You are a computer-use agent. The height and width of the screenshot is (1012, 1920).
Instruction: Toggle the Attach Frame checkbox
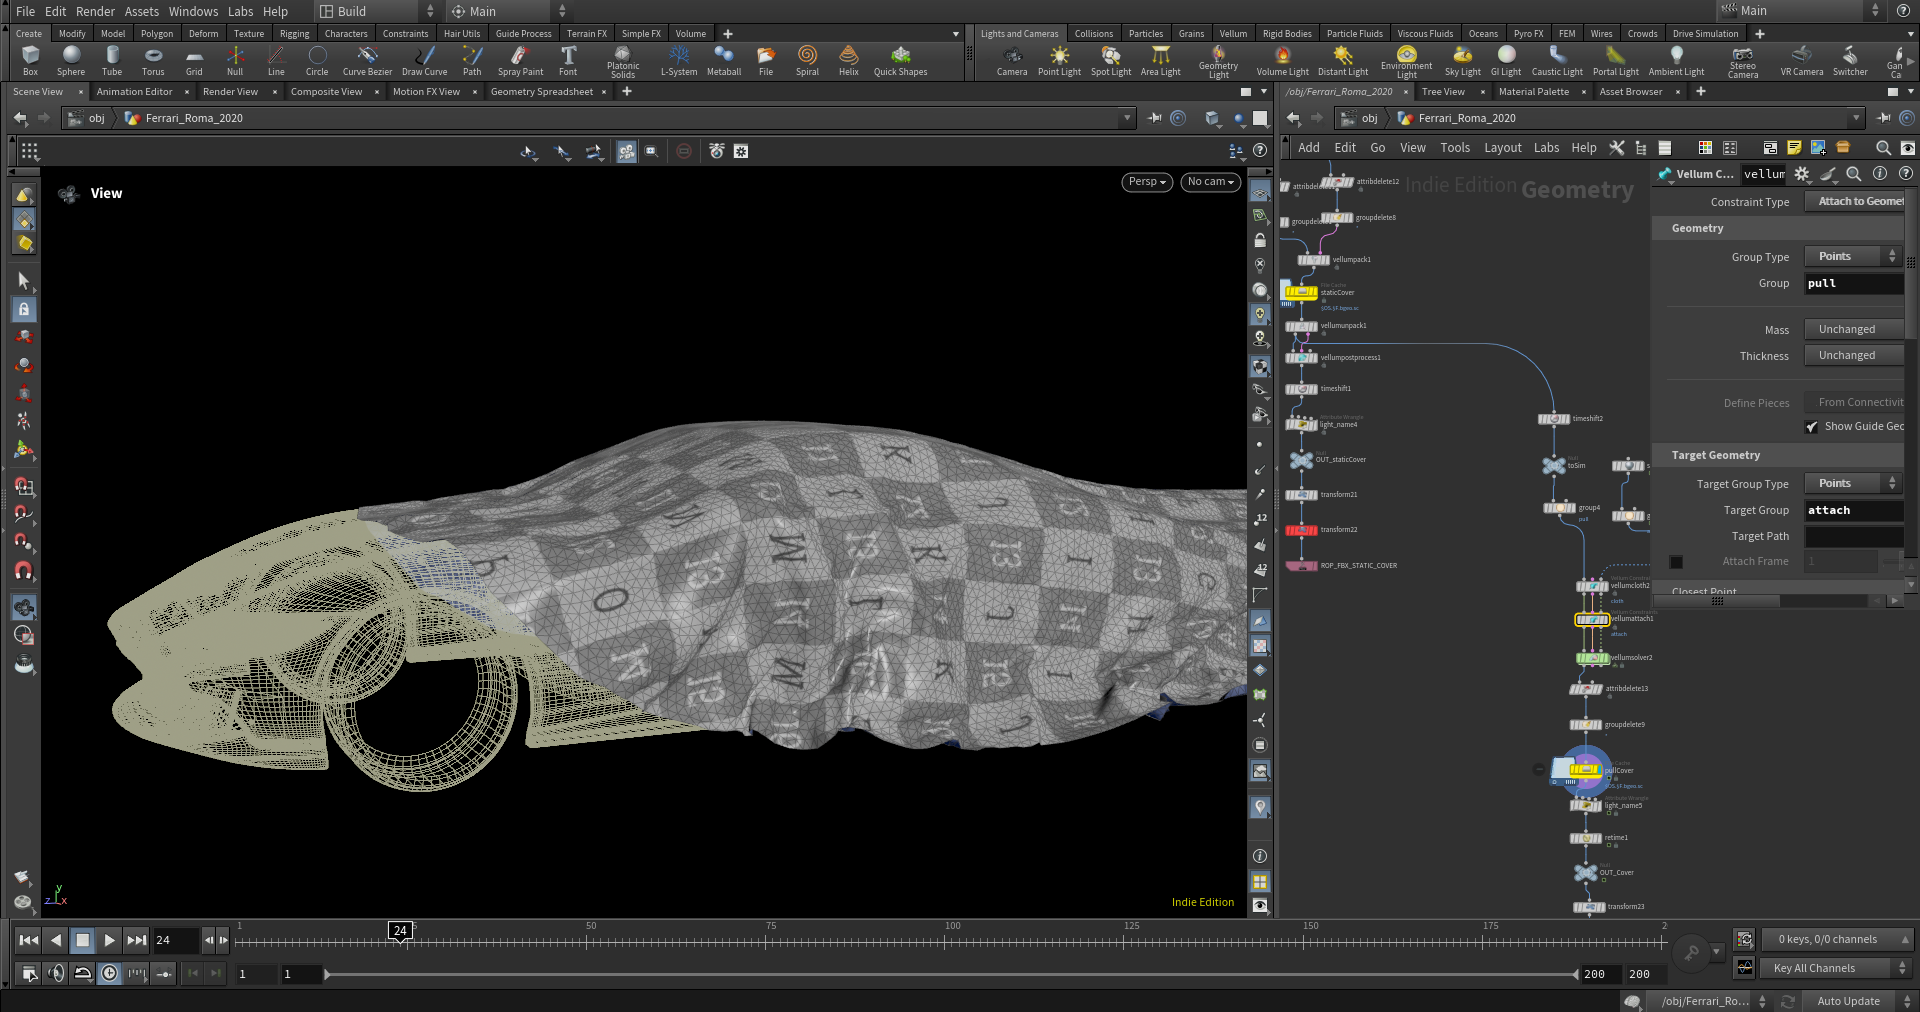(x=1676, y=562)
